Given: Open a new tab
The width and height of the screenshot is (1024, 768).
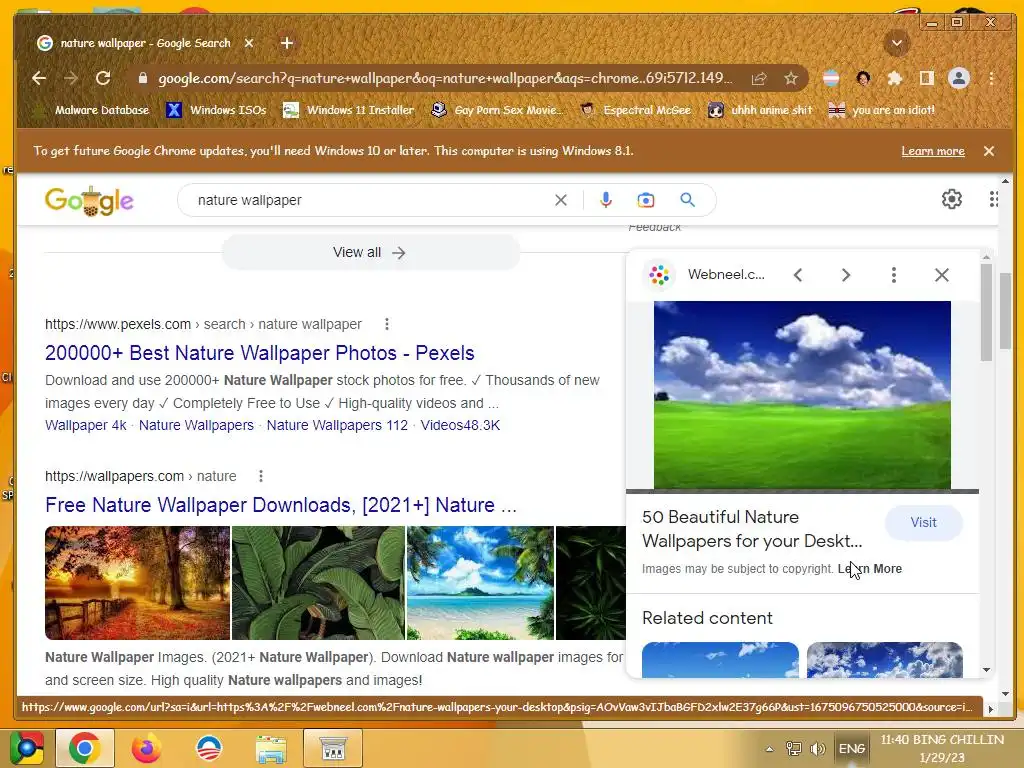Looking at the screenshot, I should 287,43.
